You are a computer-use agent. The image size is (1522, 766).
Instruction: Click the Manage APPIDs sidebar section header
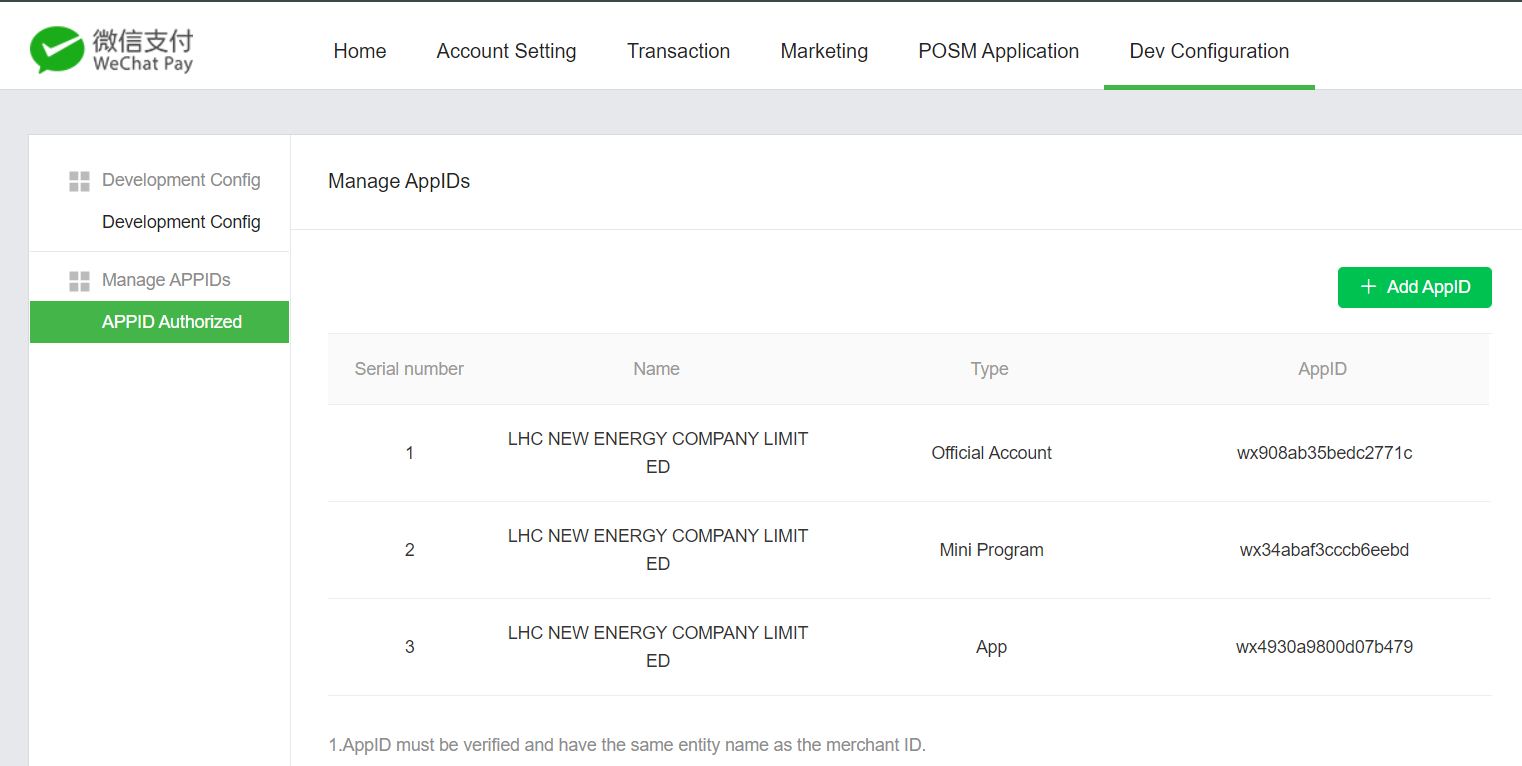click(x=166, y=280)
